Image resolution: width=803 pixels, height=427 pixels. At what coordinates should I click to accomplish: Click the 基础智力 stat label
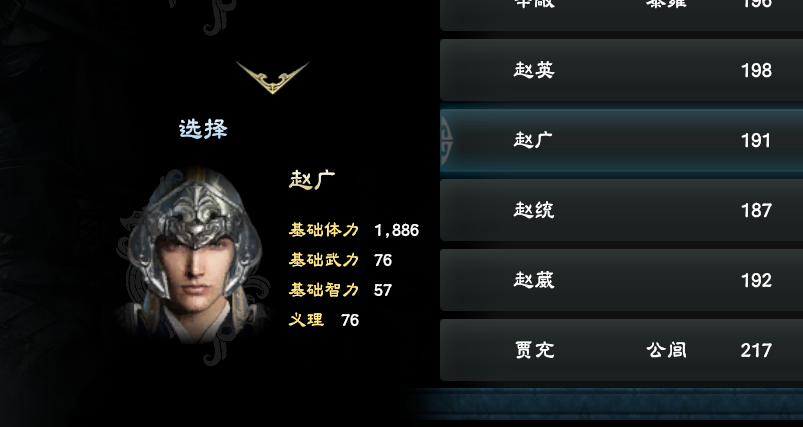(x=324, y=290)
